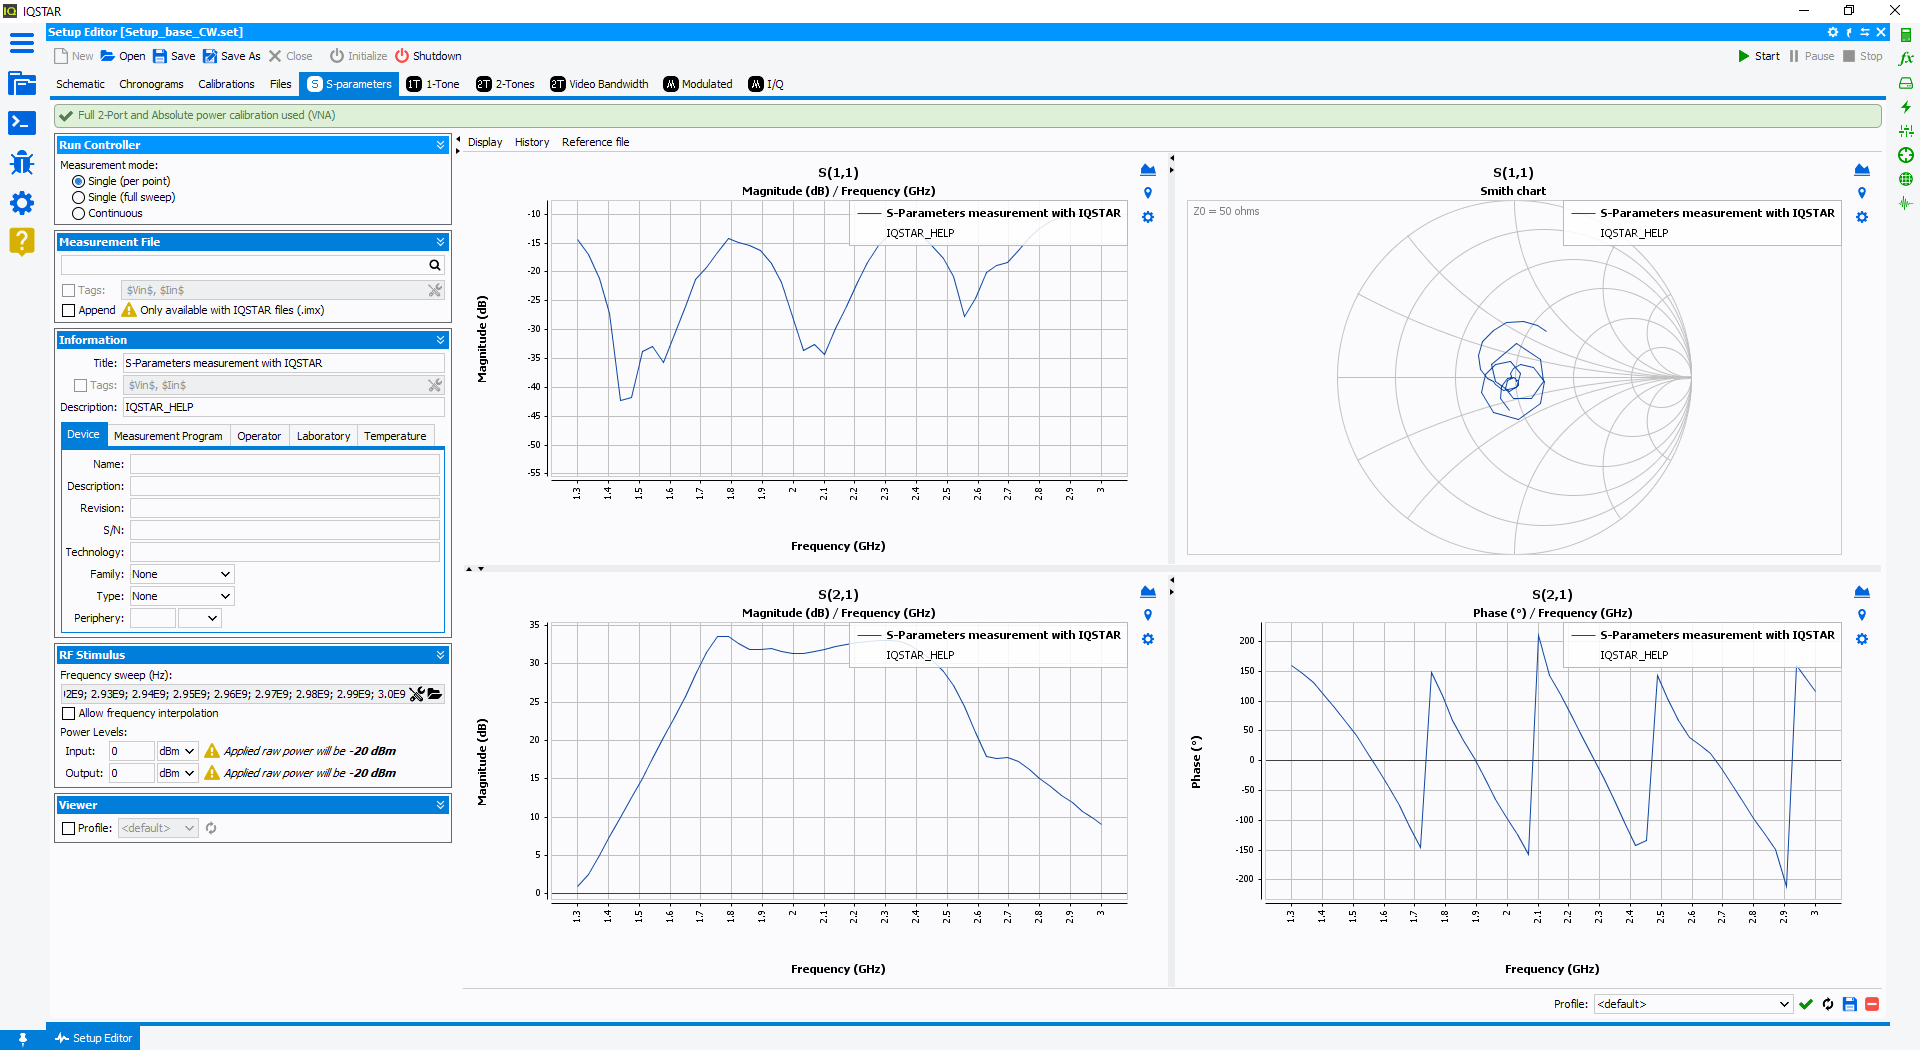The height and width of the screenshot is (1050, 1920).
Task: Open the hamburger menu in left sidebar
Action: pos(22,43)
